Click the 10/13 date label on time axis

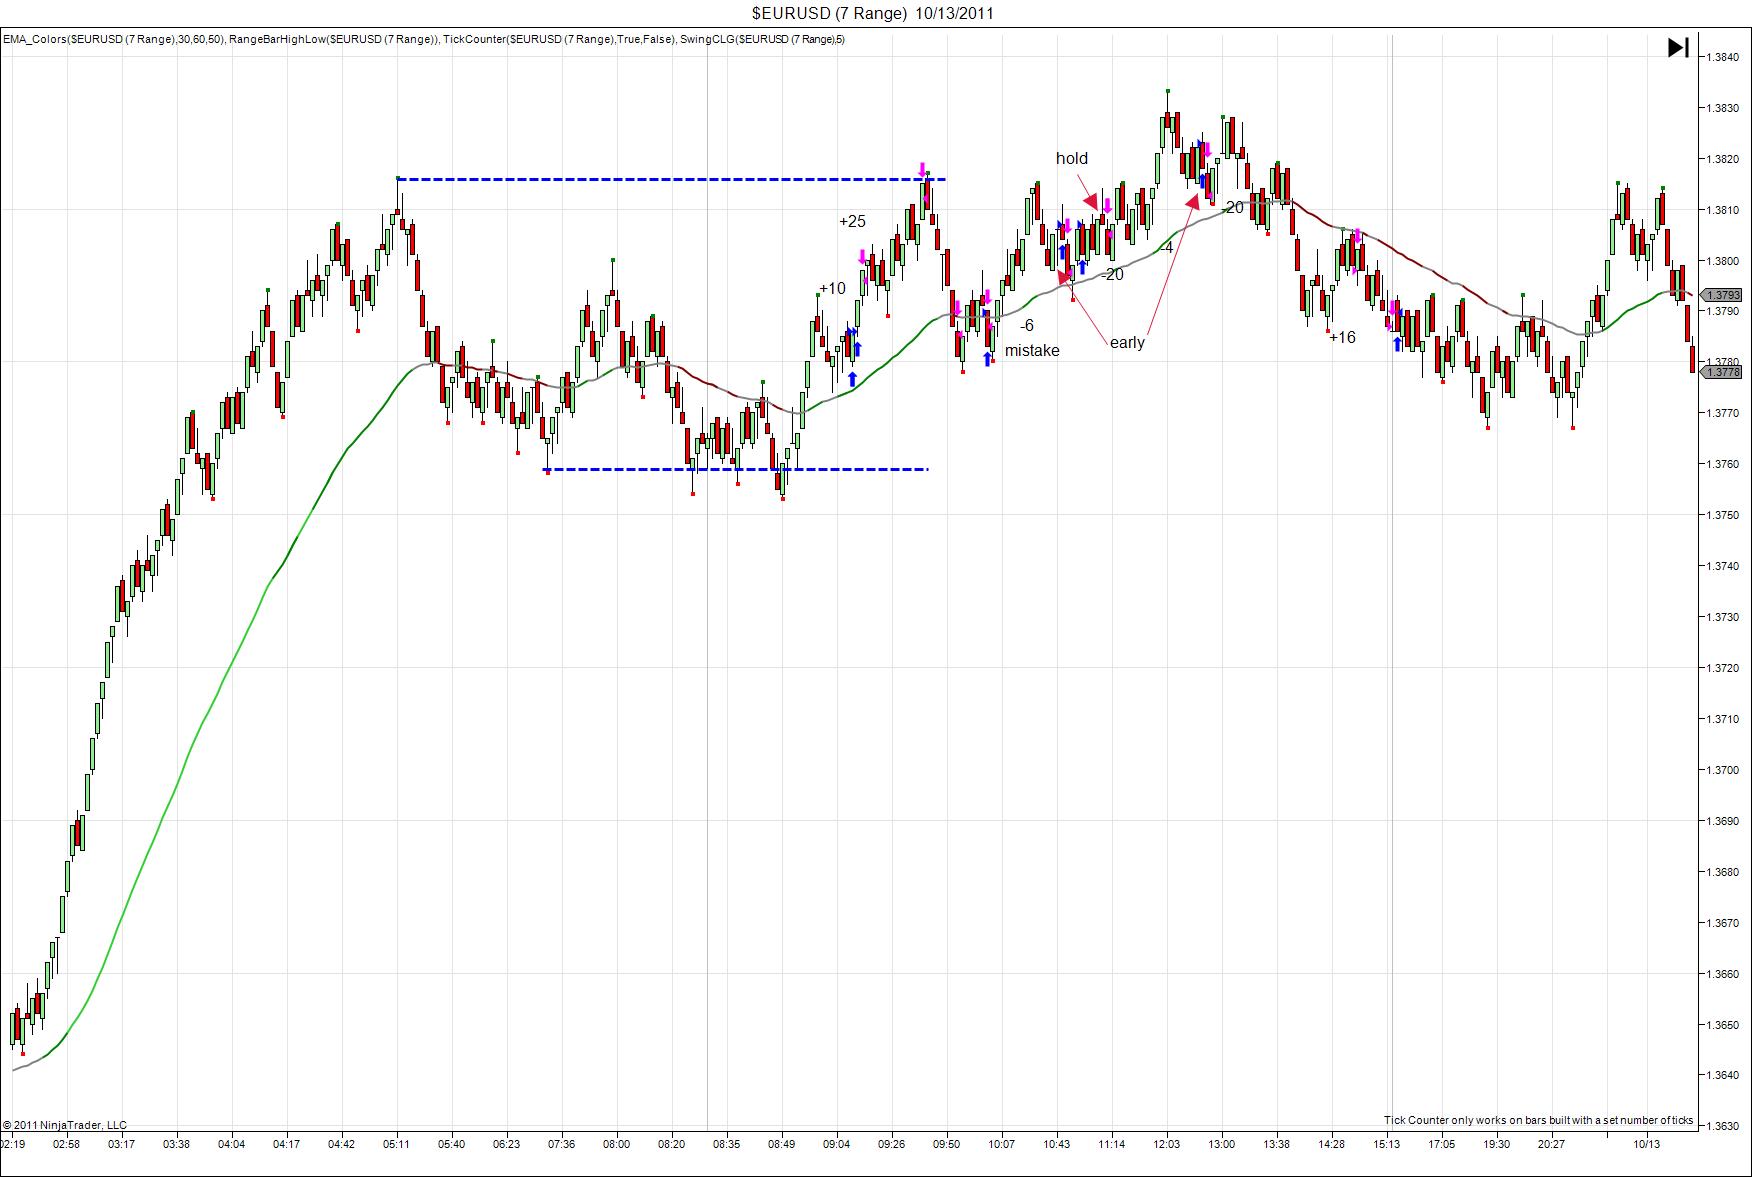pos(1647,1144)
